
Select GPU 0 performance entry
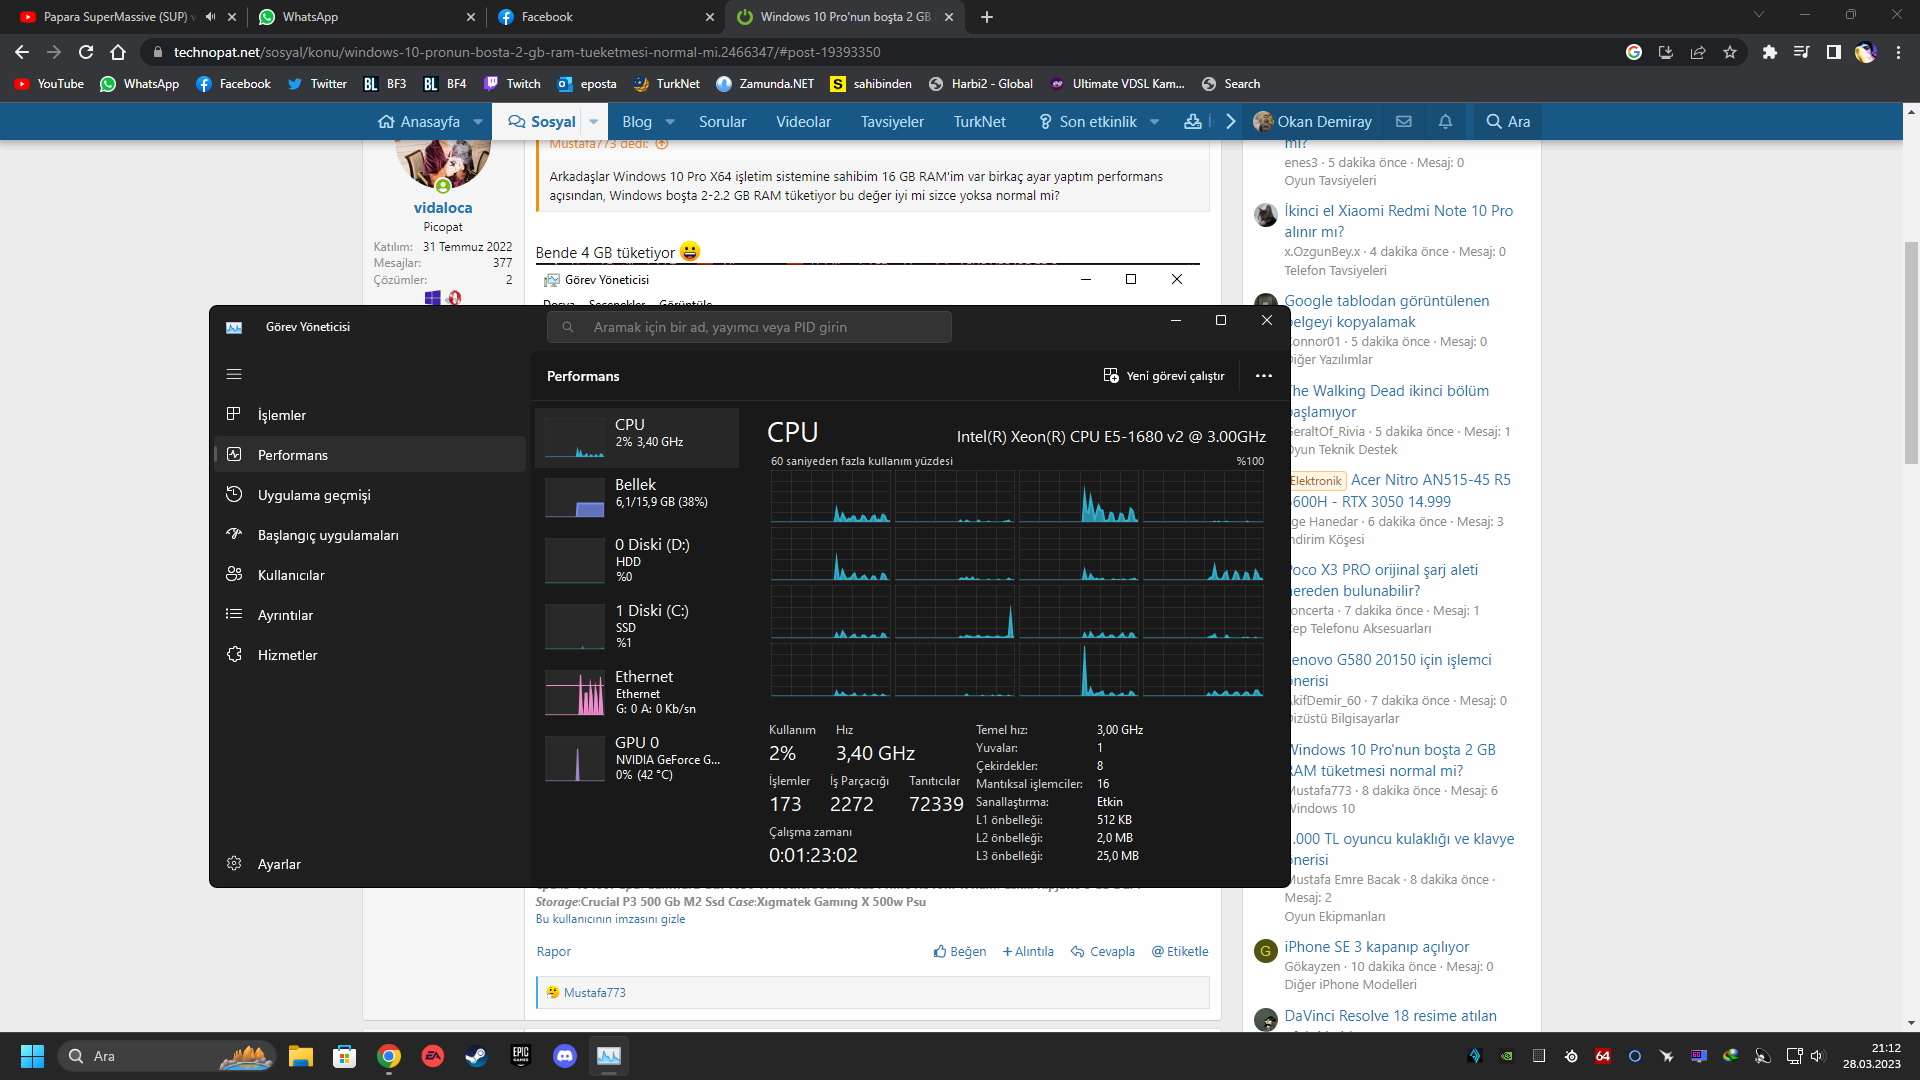636,758
